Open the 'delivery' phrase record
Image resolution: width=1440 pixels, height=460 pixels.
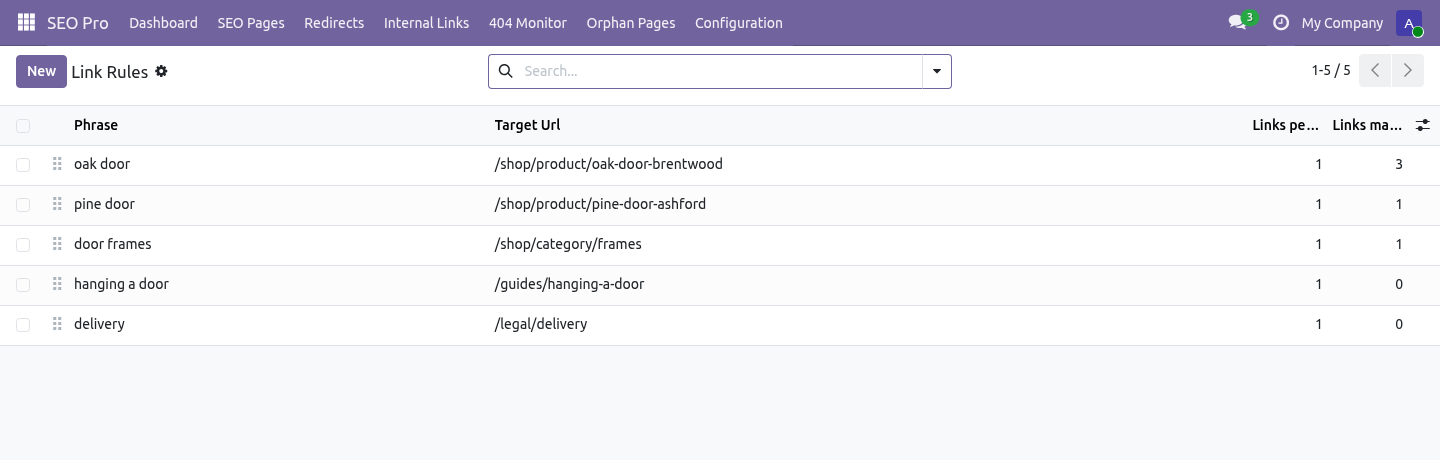click(99, 324)
